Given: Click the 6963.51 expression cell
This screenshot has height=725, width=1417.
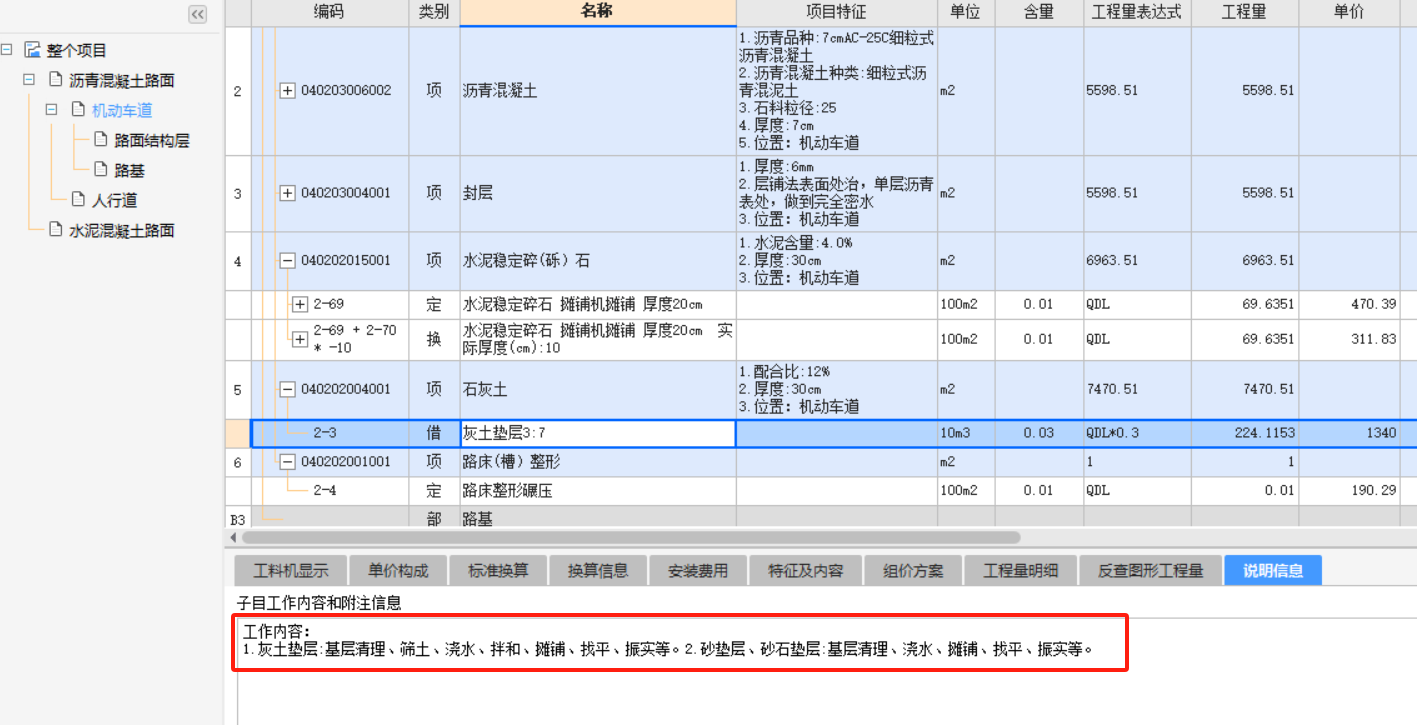Looking at the screenshot, I should point(1137,261).
